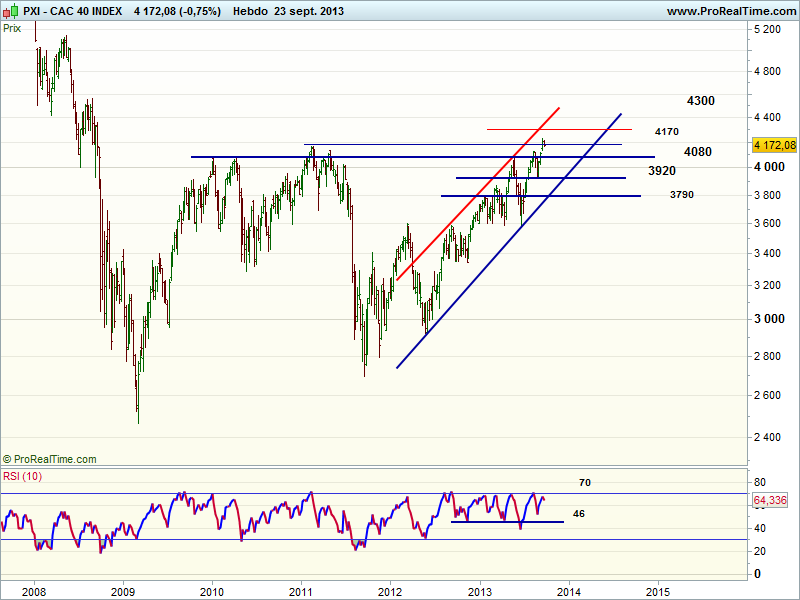Click the © ProRealTime.com watermark text
Viewport: 800px width, 600px height.
(50, 459)
